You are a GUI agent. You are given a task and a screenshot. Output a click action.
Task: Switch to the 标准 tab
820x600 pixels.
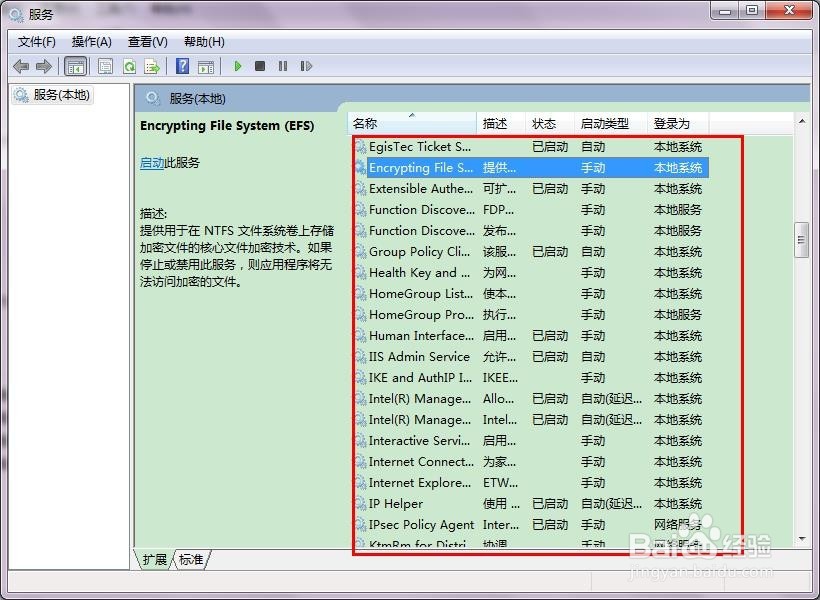point(191,560)
